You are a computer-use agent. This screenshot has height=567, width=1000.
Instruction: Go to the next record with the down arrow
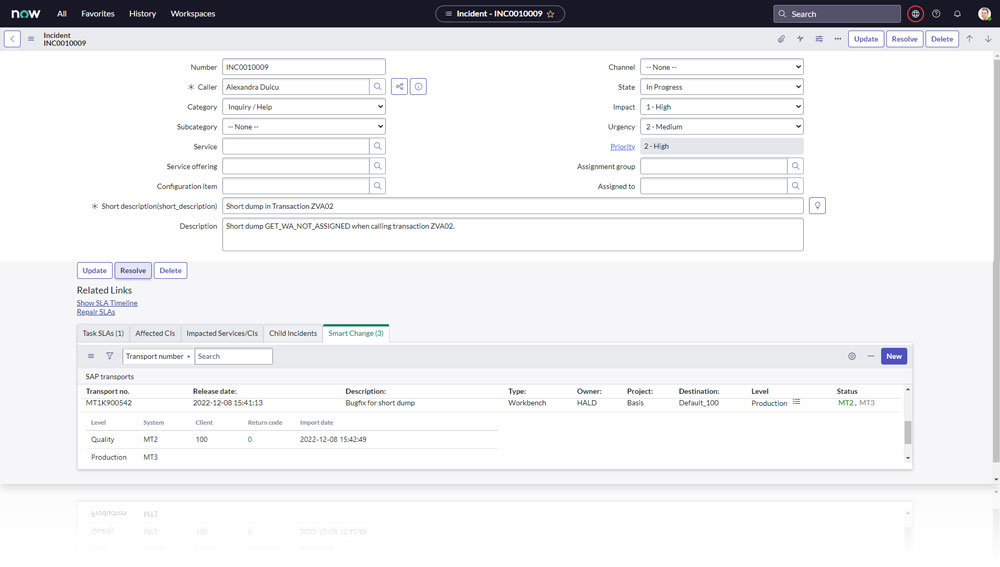tap(988, 39)
